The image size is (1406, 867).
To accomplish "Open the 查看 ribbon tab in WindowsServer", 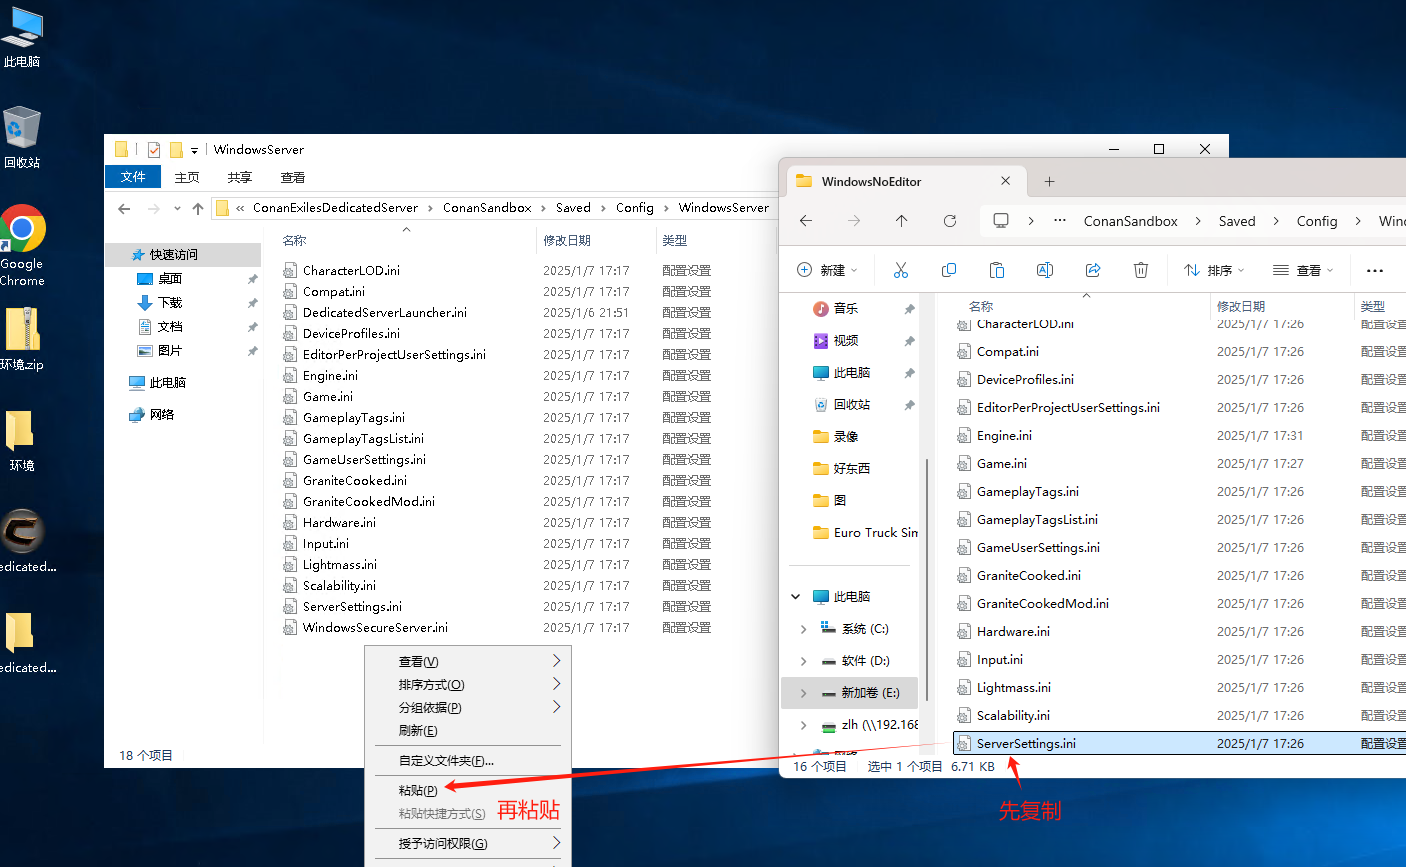I will click(x=293, y=177).
